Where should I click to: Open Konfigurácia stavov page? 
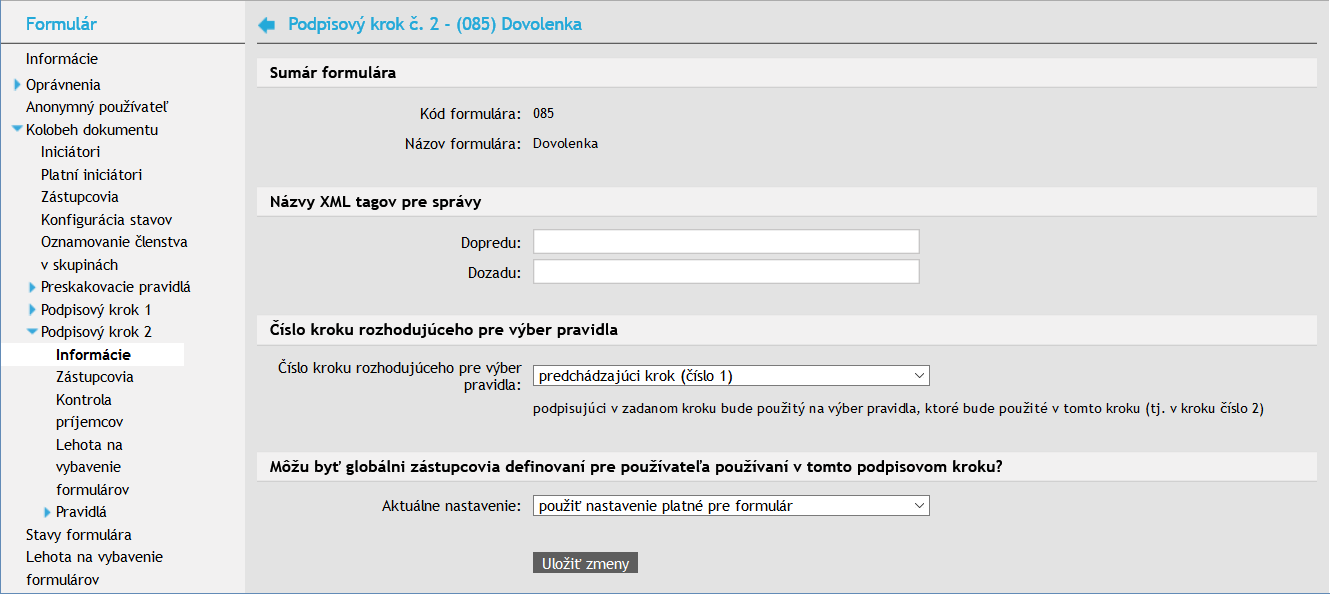pyautogui.click(x=107, y=219)
